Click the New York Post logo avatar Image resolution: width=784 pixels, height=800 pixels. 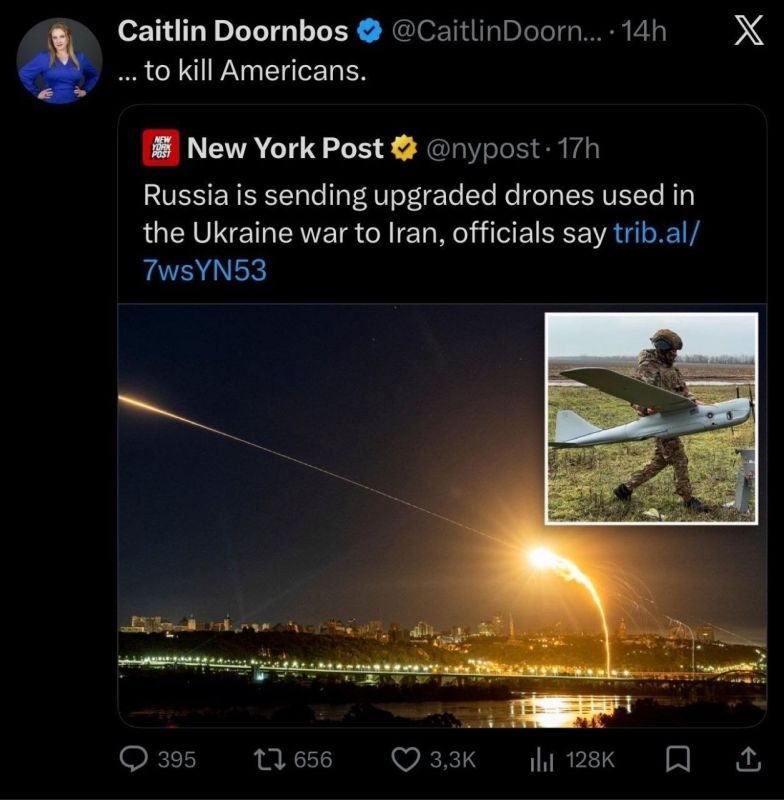(x=162, y=147)
